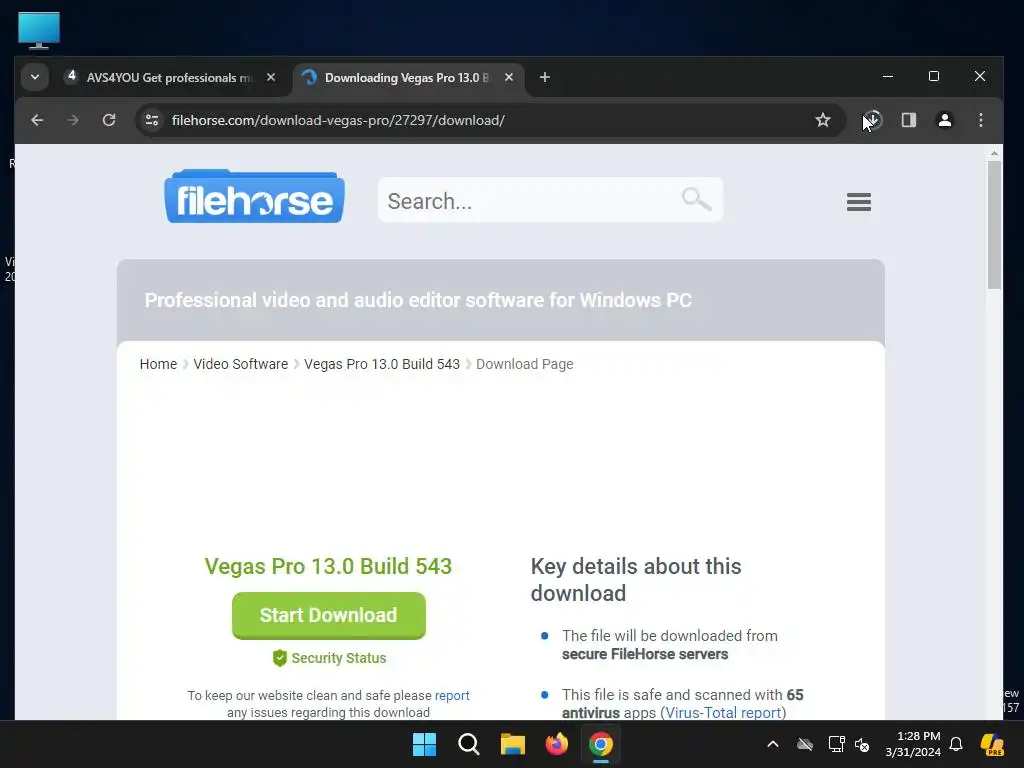The image size is (1024, 768).
Task: Launch Firefox from the taskbar
Action: [556, 744]
